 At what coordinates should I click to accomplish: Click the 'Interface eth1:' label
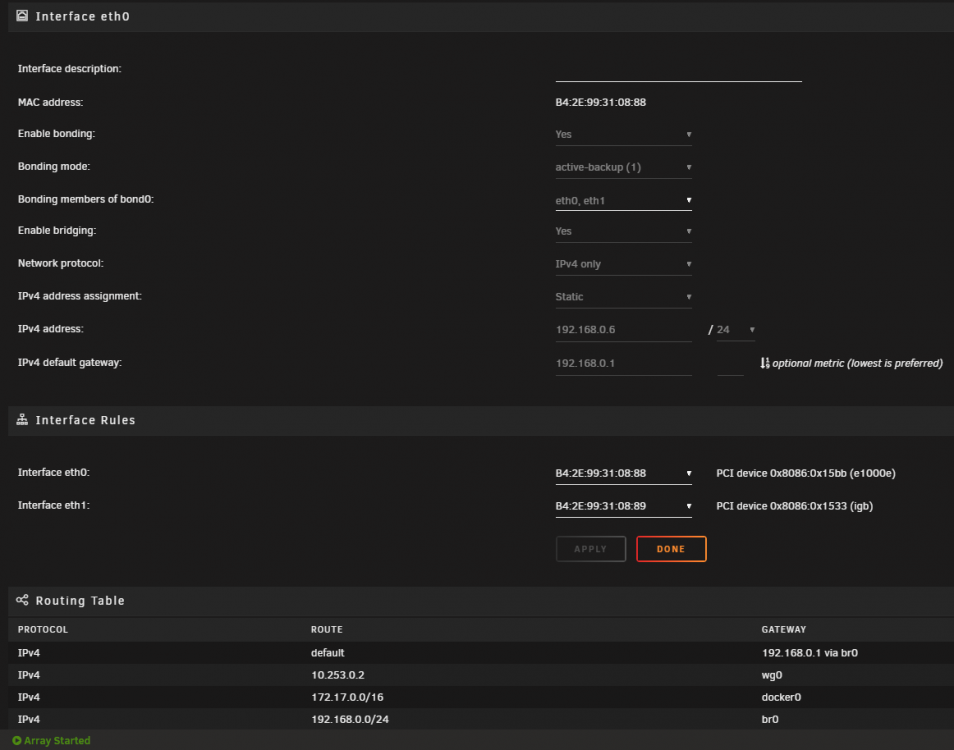tap(54, 505)
